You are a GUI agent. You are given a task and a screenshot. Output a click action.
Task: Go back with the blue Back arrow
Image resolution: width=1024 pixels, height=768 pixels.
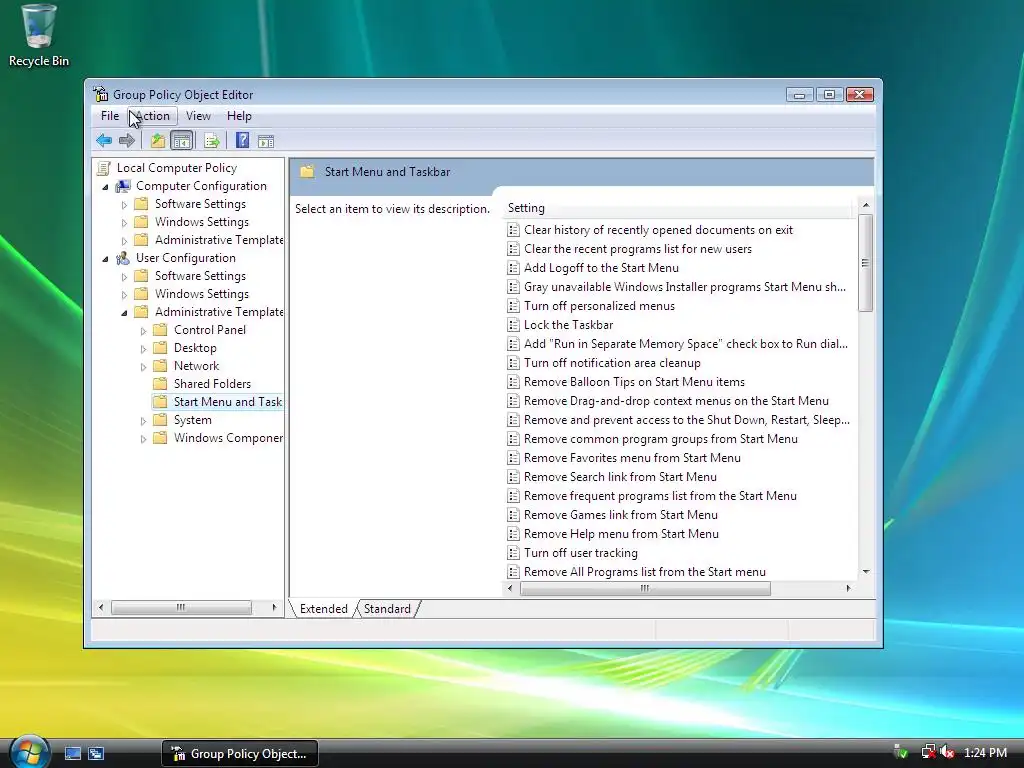pyautogui.click(x=104, y=140)
